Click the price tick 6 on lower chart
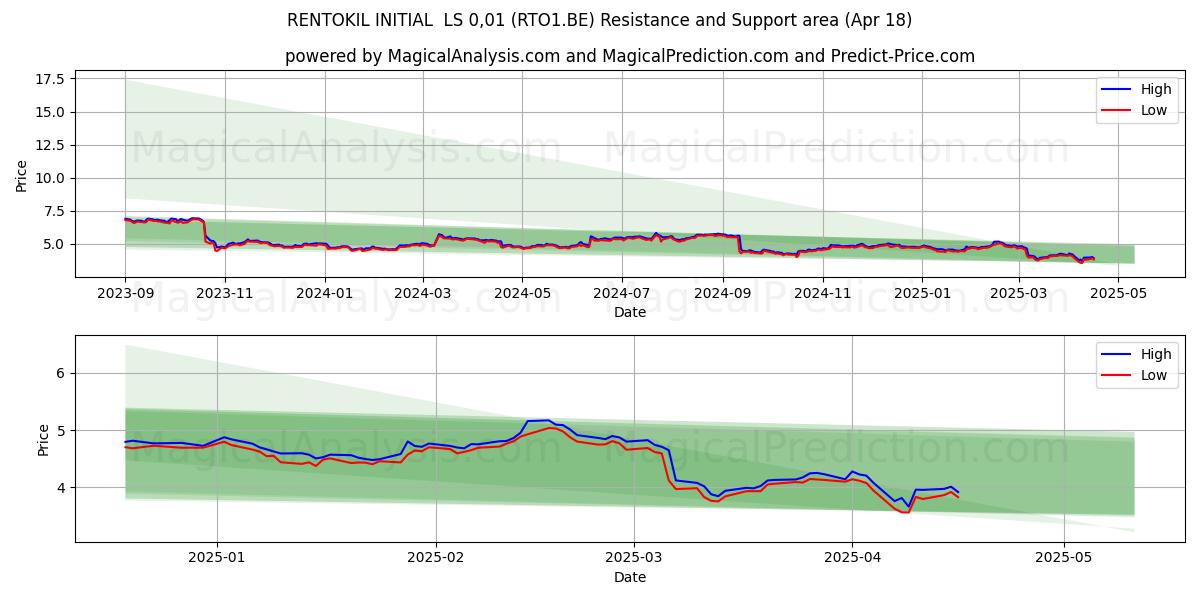Image resolution: width=1200 pixels, height=600 pixels. pyautogui.click(x=61, y=373)
